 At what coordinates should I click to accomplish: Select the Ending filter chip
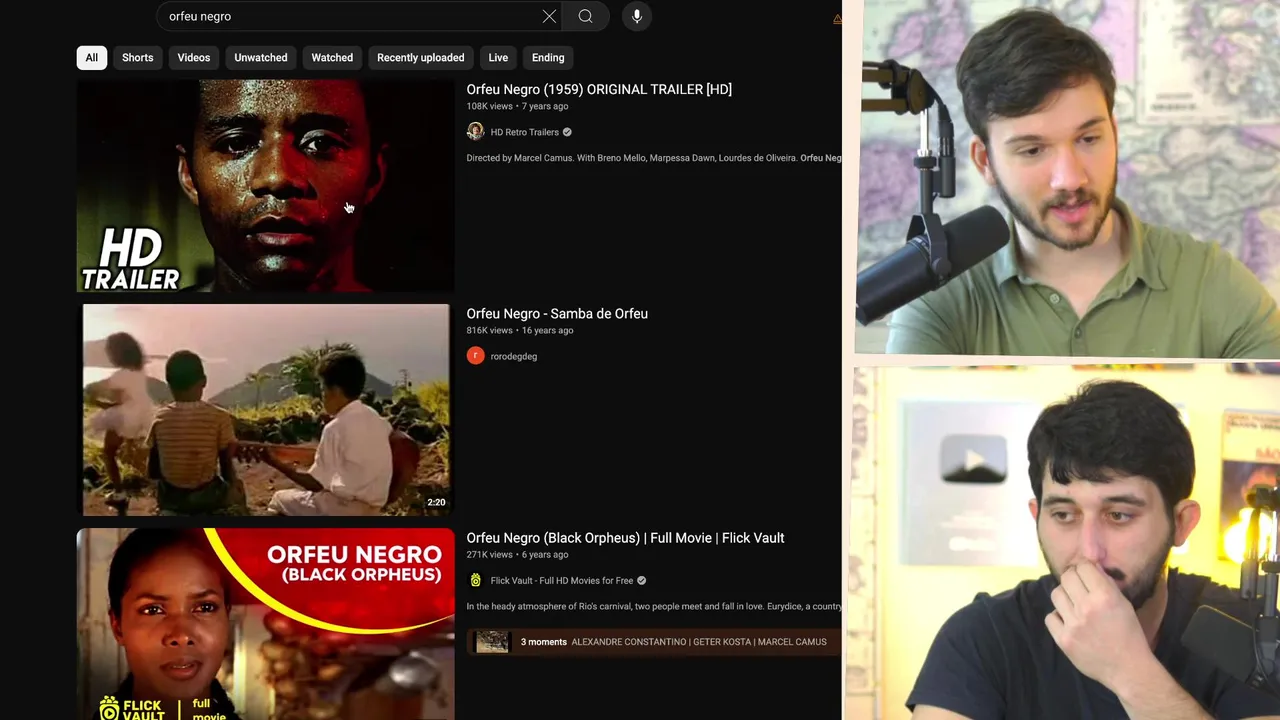(x=548, y=58)
